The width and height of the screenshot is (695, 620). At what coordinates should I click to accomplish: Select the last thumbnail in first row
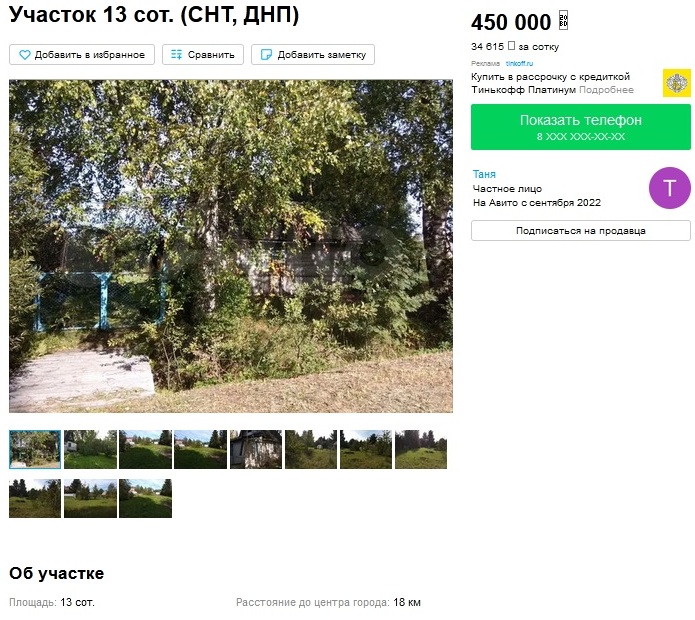point(421,449)
